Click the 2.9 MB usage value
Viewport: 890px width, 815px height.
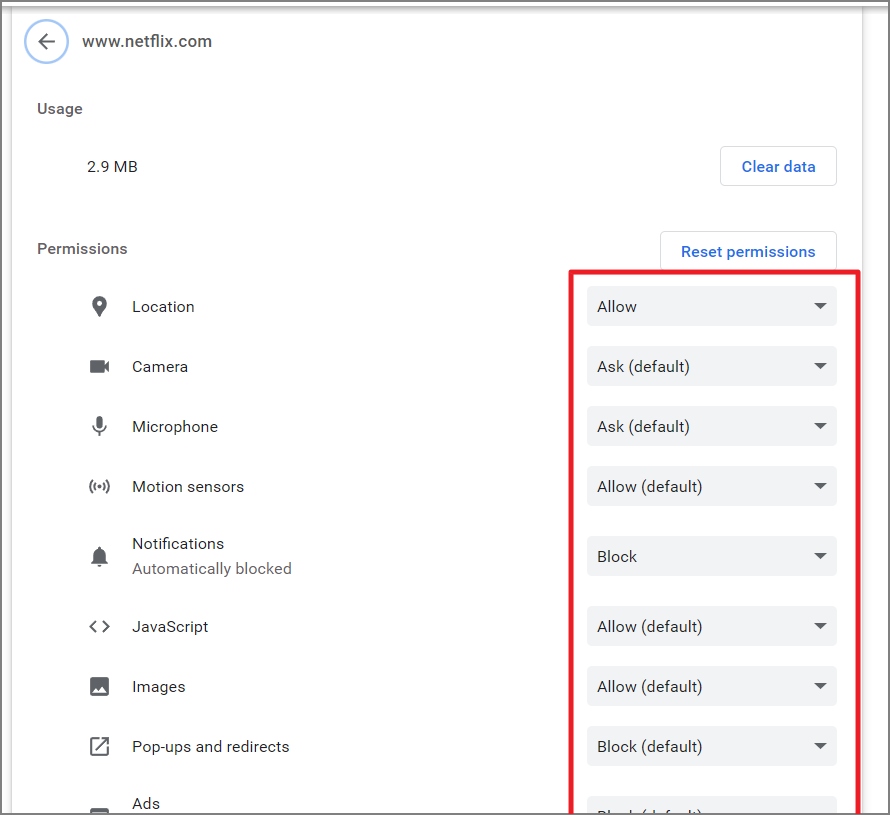tap(112, 167)
